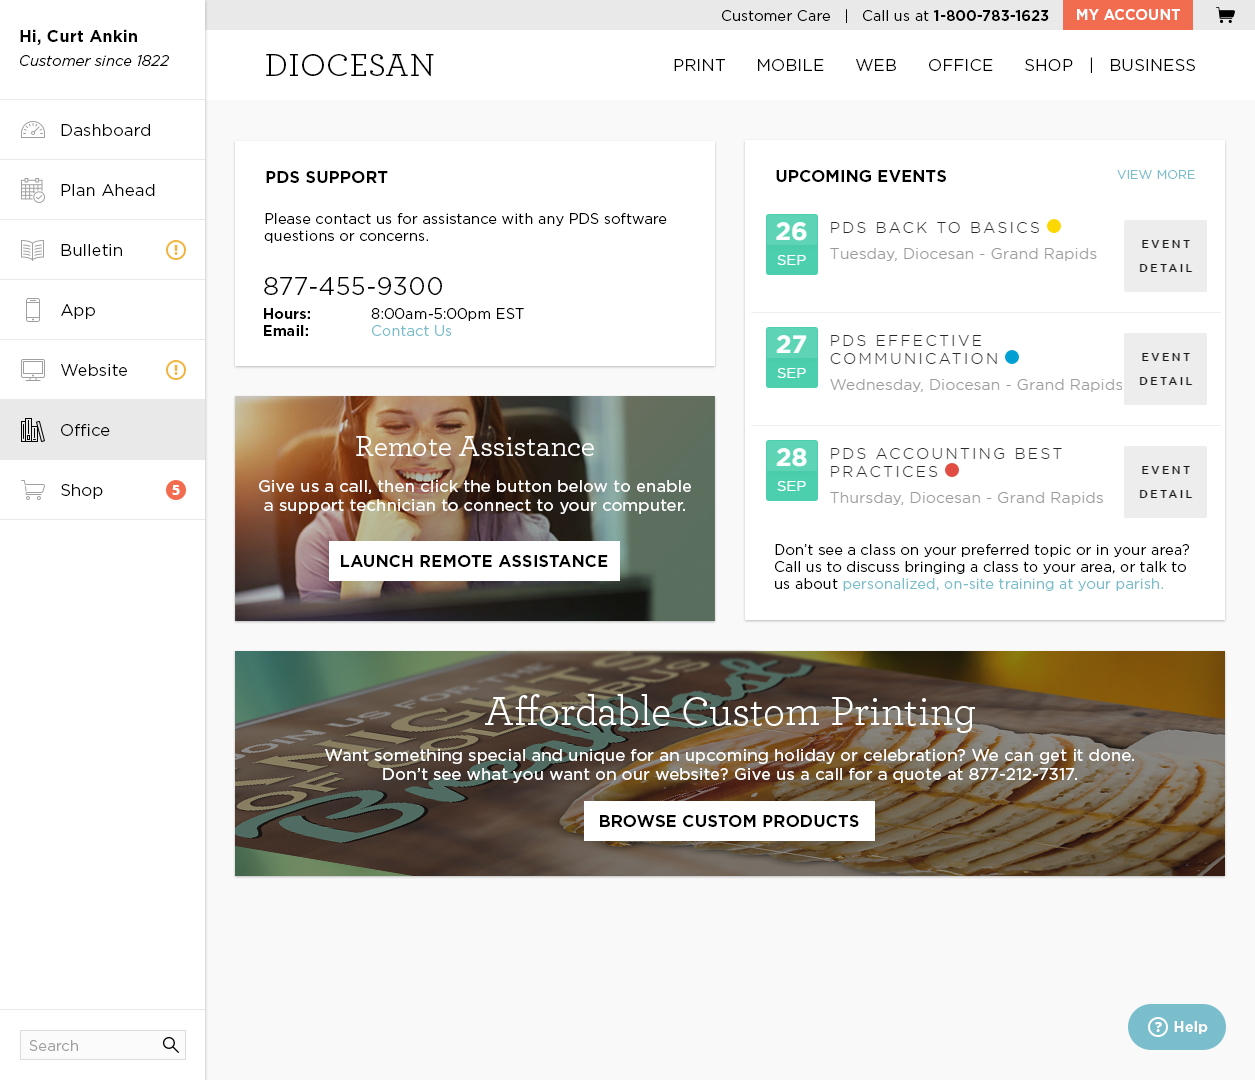Open personalized on-site training link
Viewport: 1255px width, 1080px height.
[1002, 584]
